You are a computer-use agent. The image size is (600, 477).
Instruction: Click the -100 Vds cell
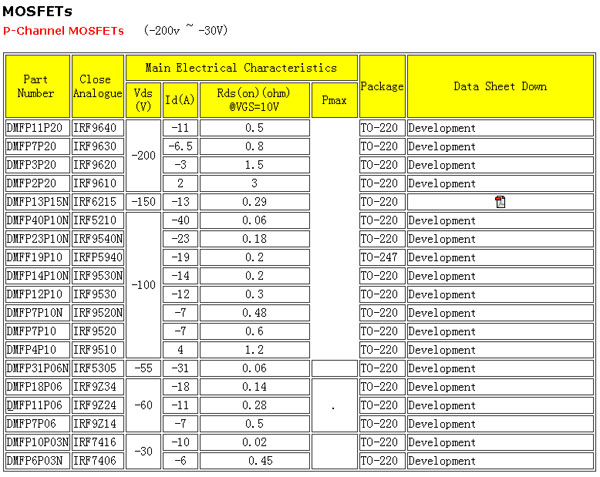pos(143,285)
